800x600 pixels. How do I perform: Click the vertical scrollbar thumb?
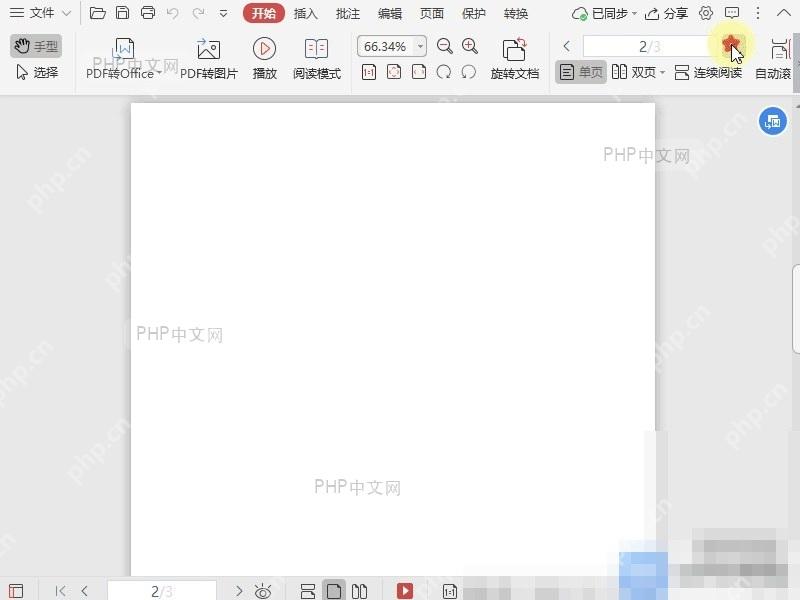point(796,309)
